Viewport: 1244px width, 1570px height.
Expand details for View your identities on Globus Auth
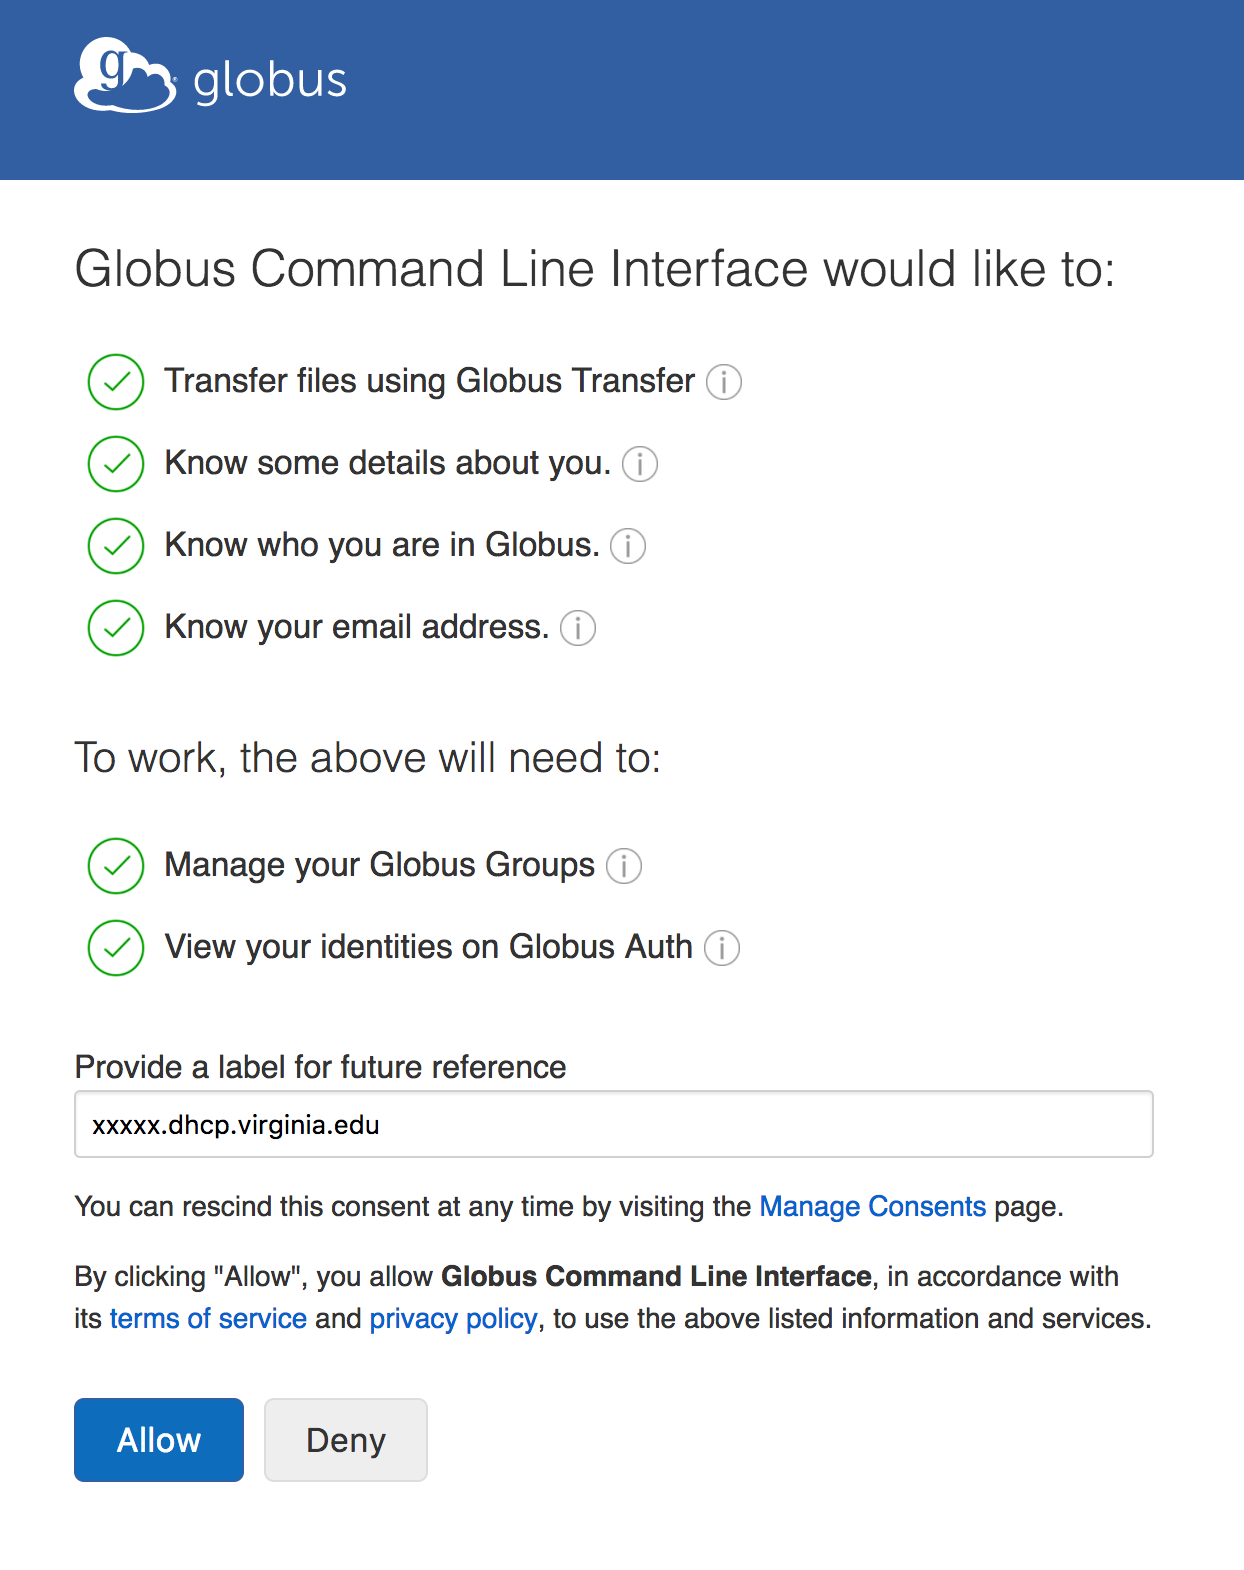[x=722, y=948]
